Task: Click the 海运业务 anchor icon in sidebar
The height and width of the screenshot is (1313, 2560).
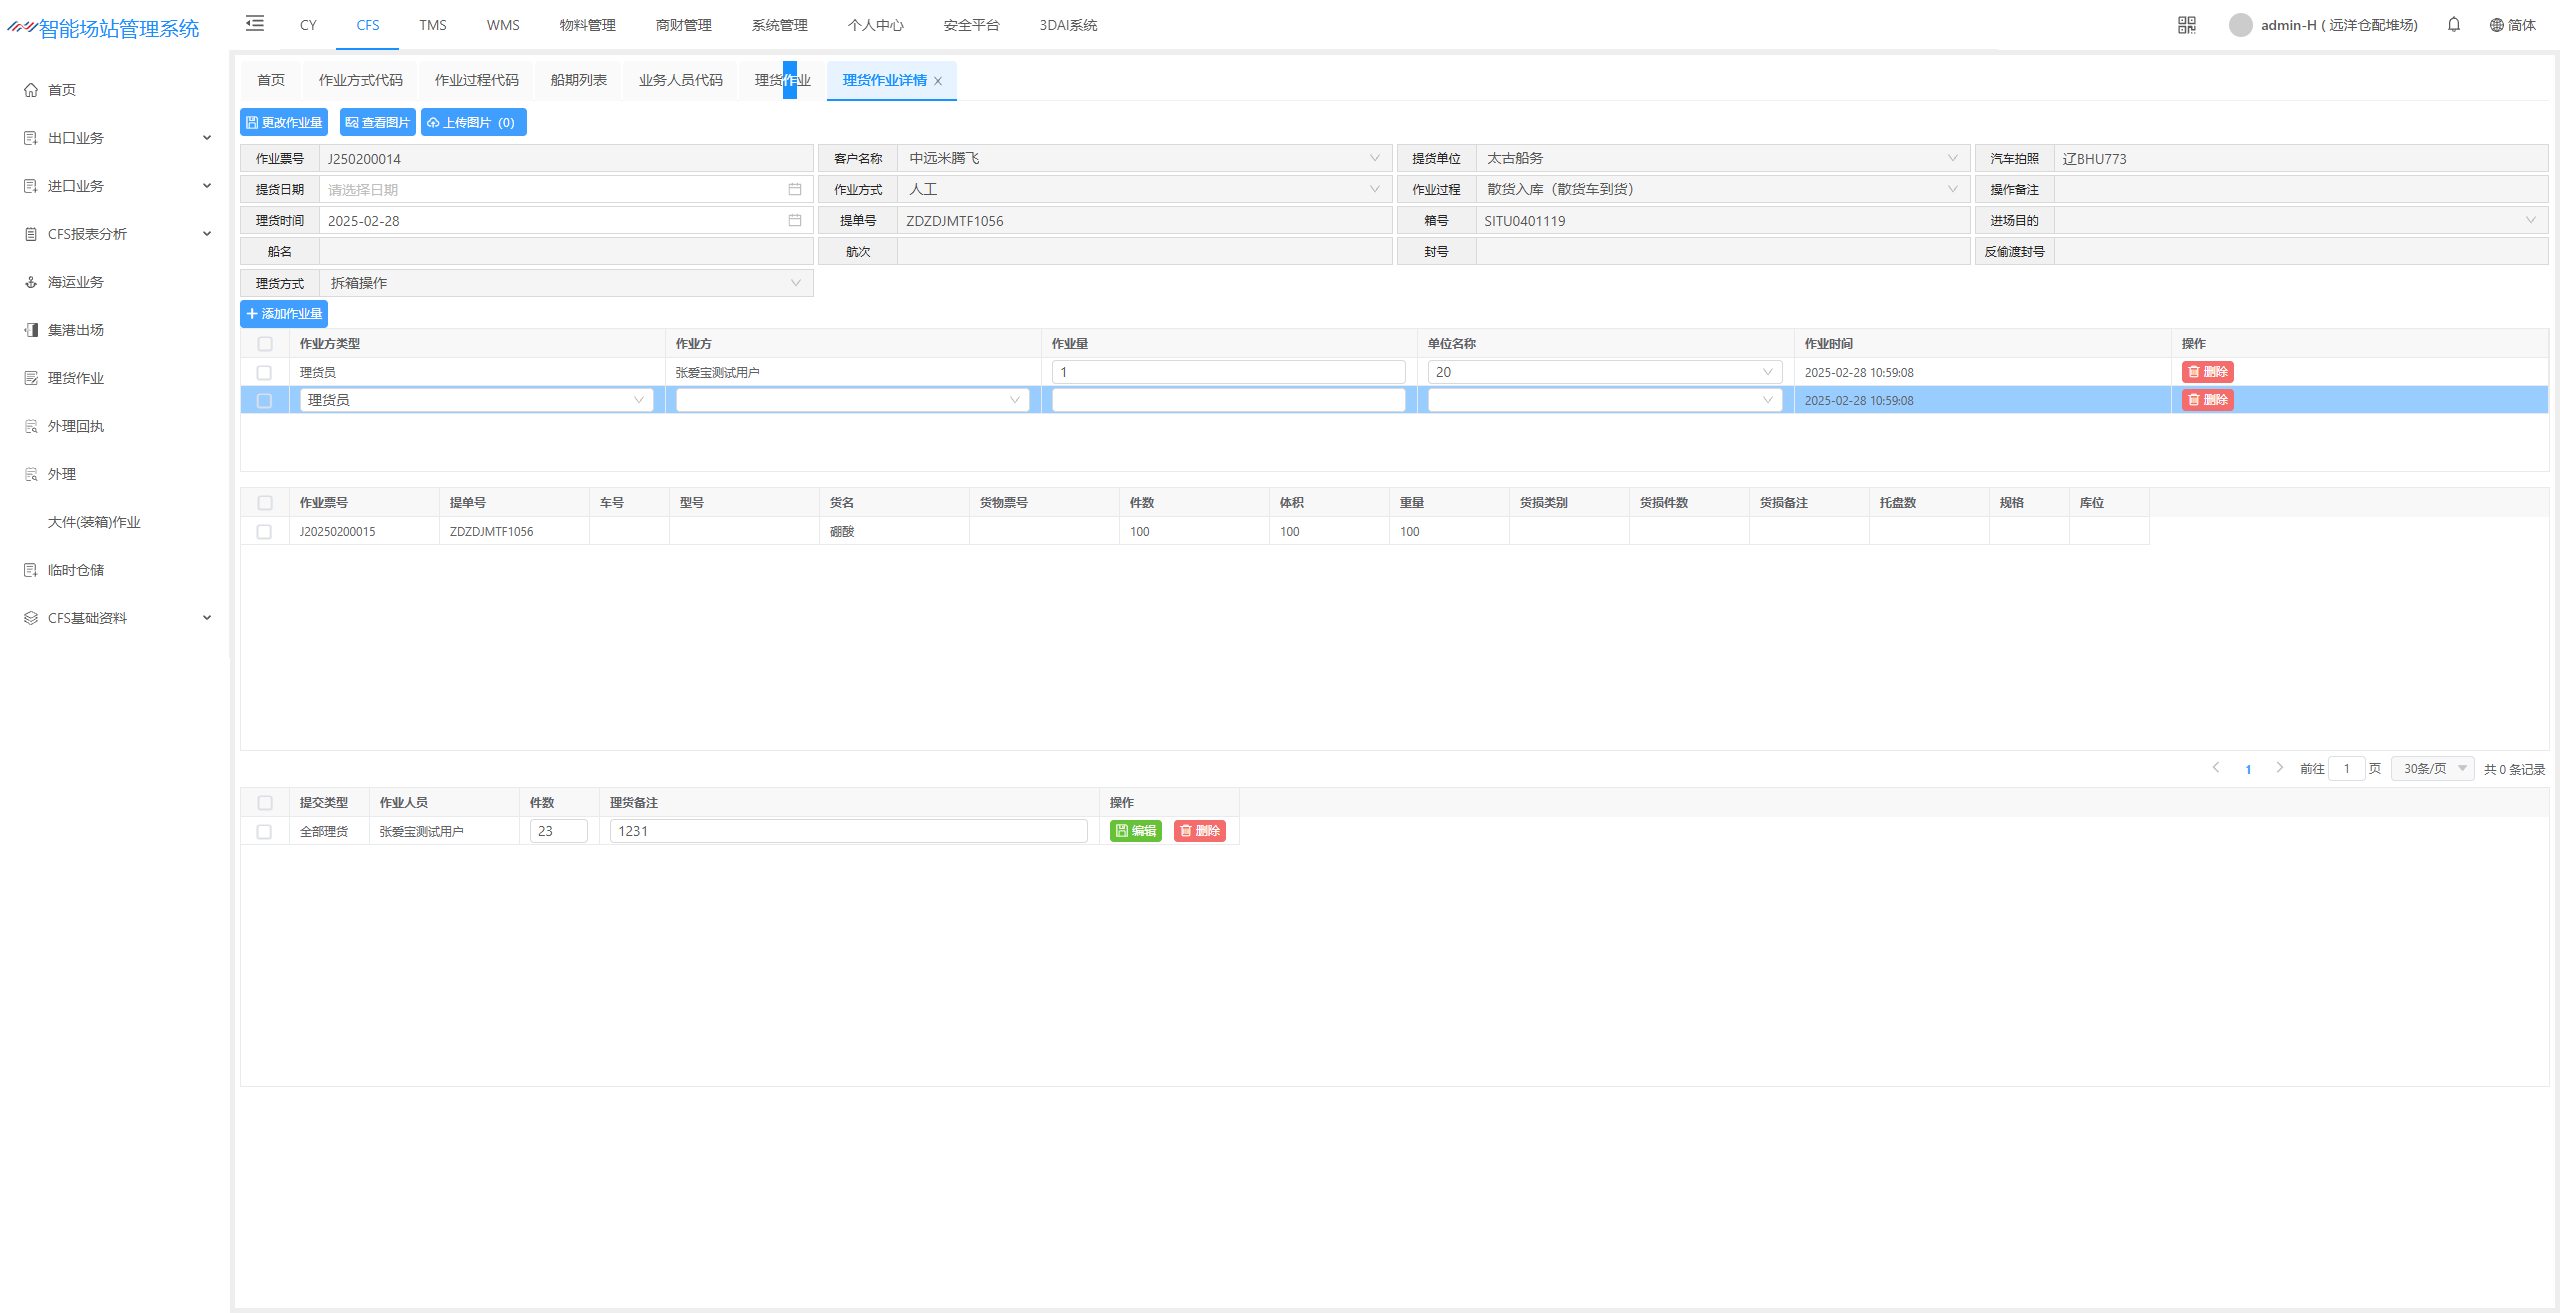Action: pos(31,282)
